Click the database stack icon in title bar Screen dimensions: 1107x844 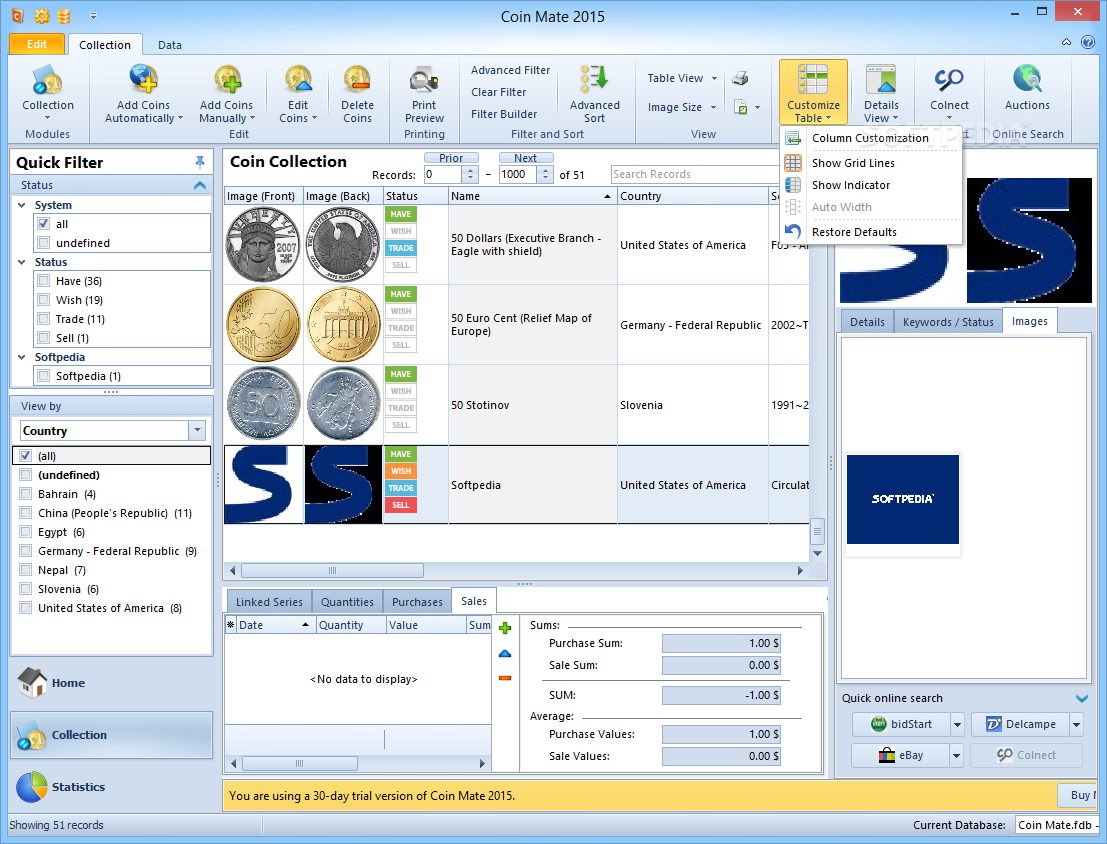[x=64, y=16]
